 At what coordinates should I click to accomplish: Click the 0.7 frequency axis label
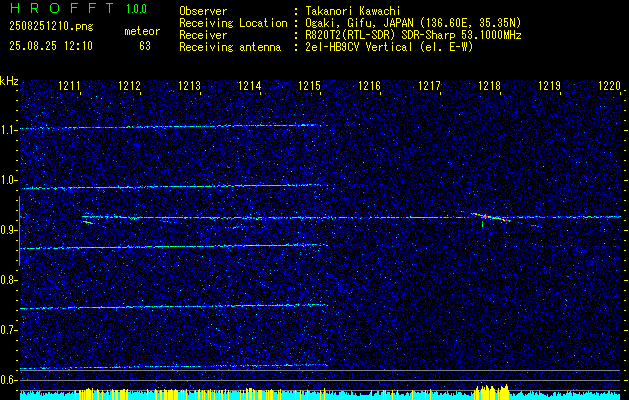[7, 330]
